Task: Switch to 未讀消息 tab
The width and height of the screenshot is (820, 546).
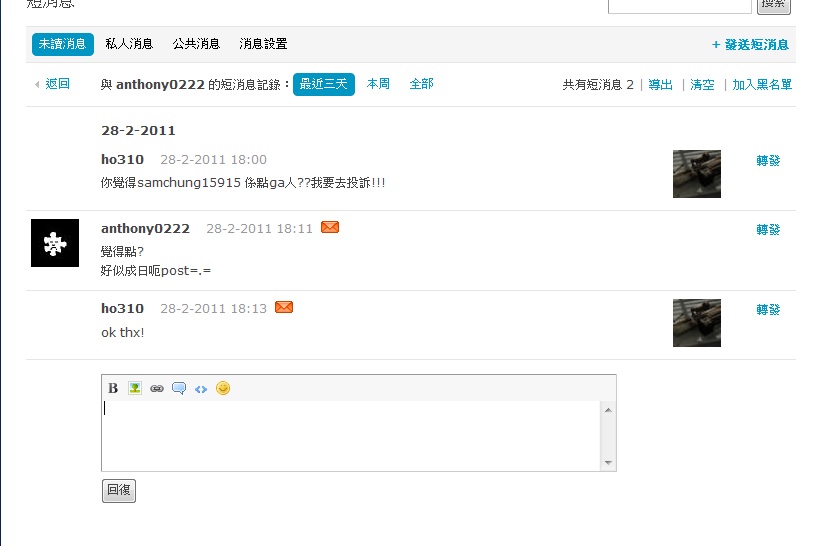Action: pyautogui.click(x=63, y=44)
